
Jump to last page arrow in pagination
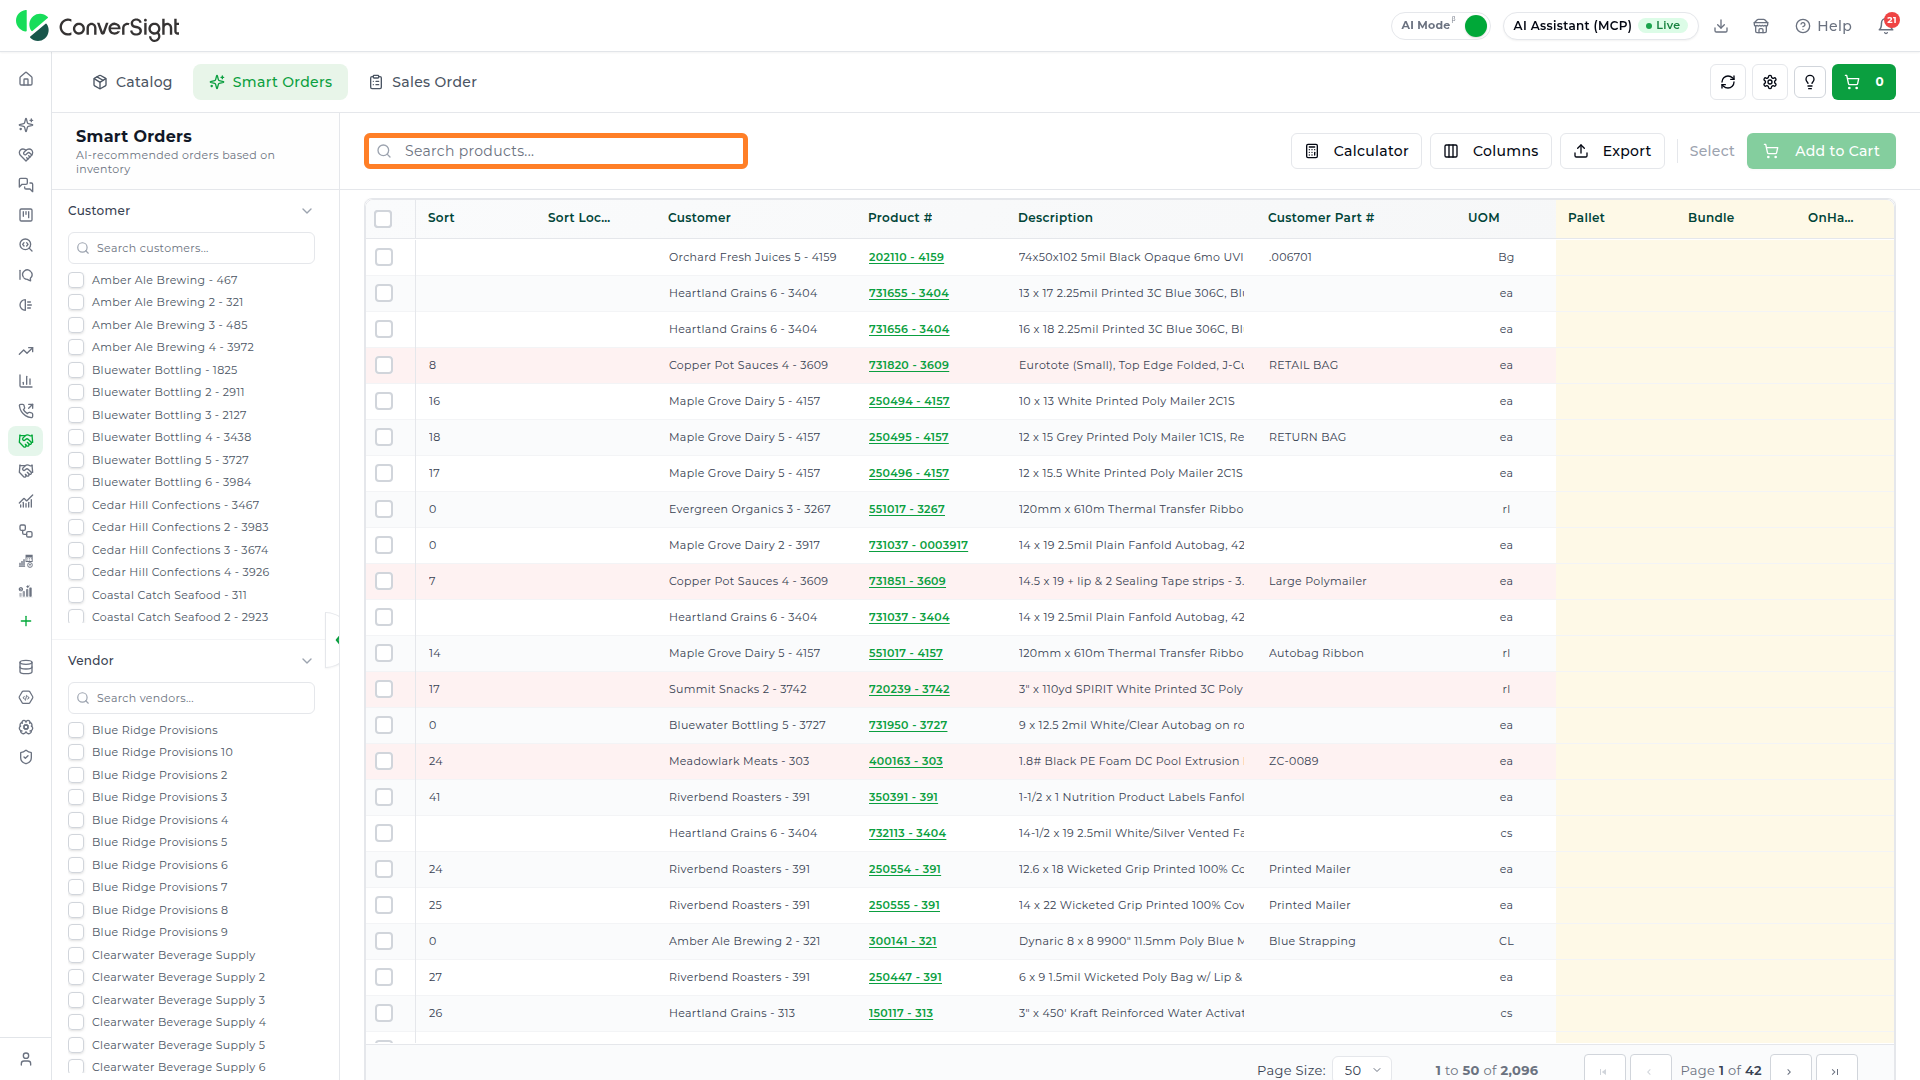pyautogui.click(x=1836, y=1069)
